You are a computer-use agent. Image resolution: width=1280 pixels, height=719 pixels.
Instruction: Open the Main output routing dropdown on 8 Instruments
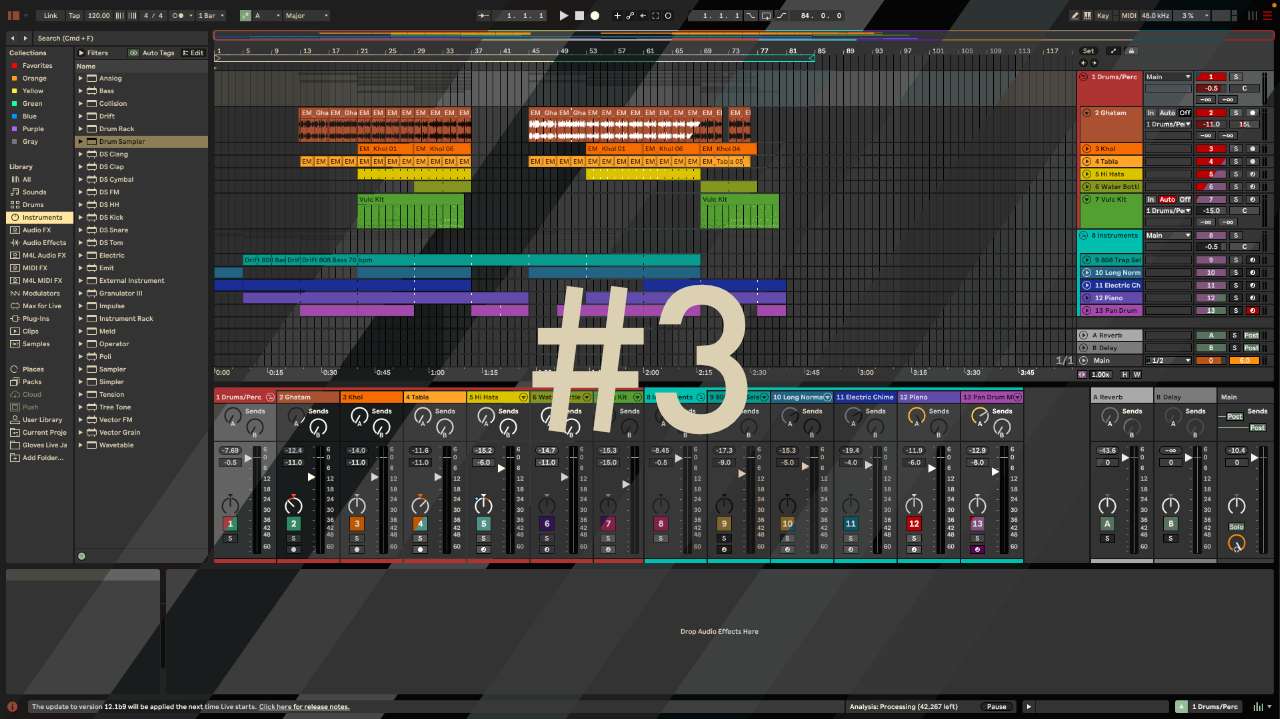[x=1169, y=235]
